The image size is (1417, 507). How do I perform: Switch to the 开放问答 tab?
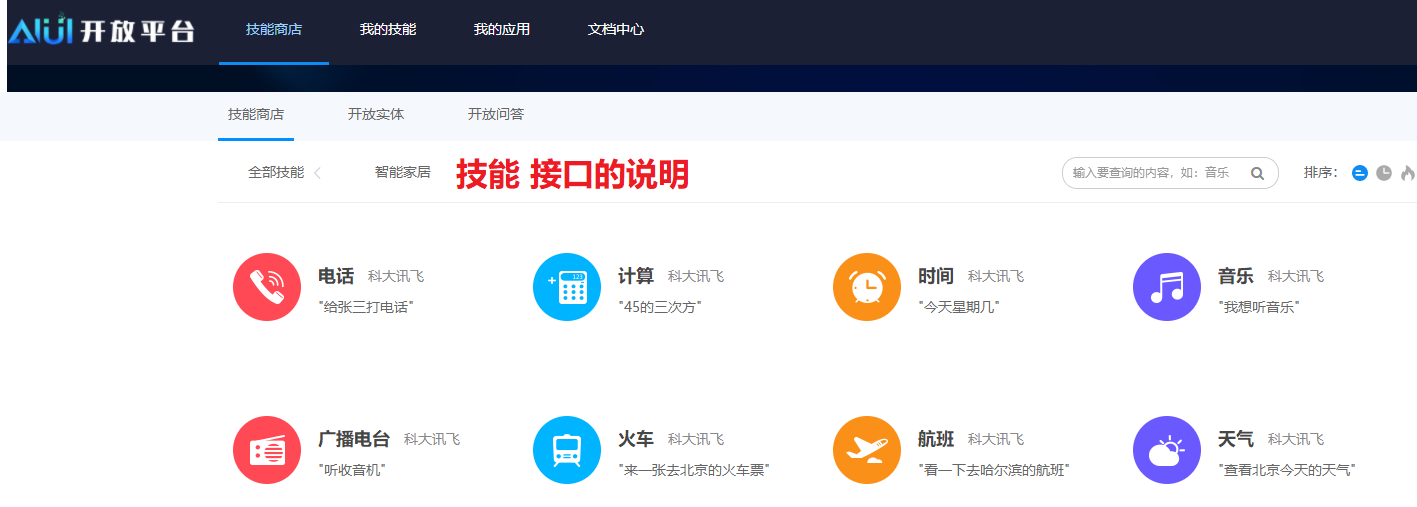tap(496, 114)
